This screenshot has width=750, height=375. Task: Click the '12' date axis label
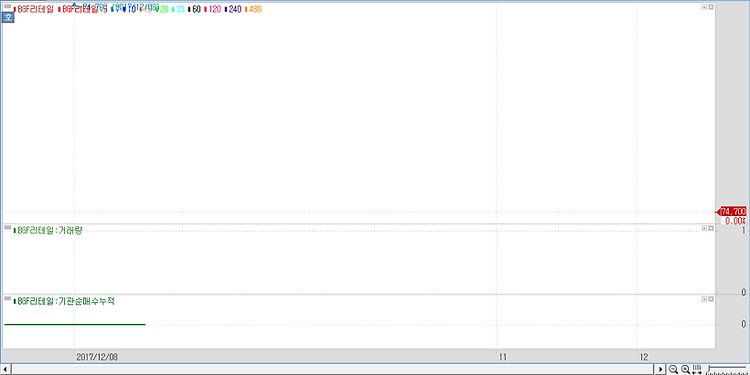(x=644, y=357)
